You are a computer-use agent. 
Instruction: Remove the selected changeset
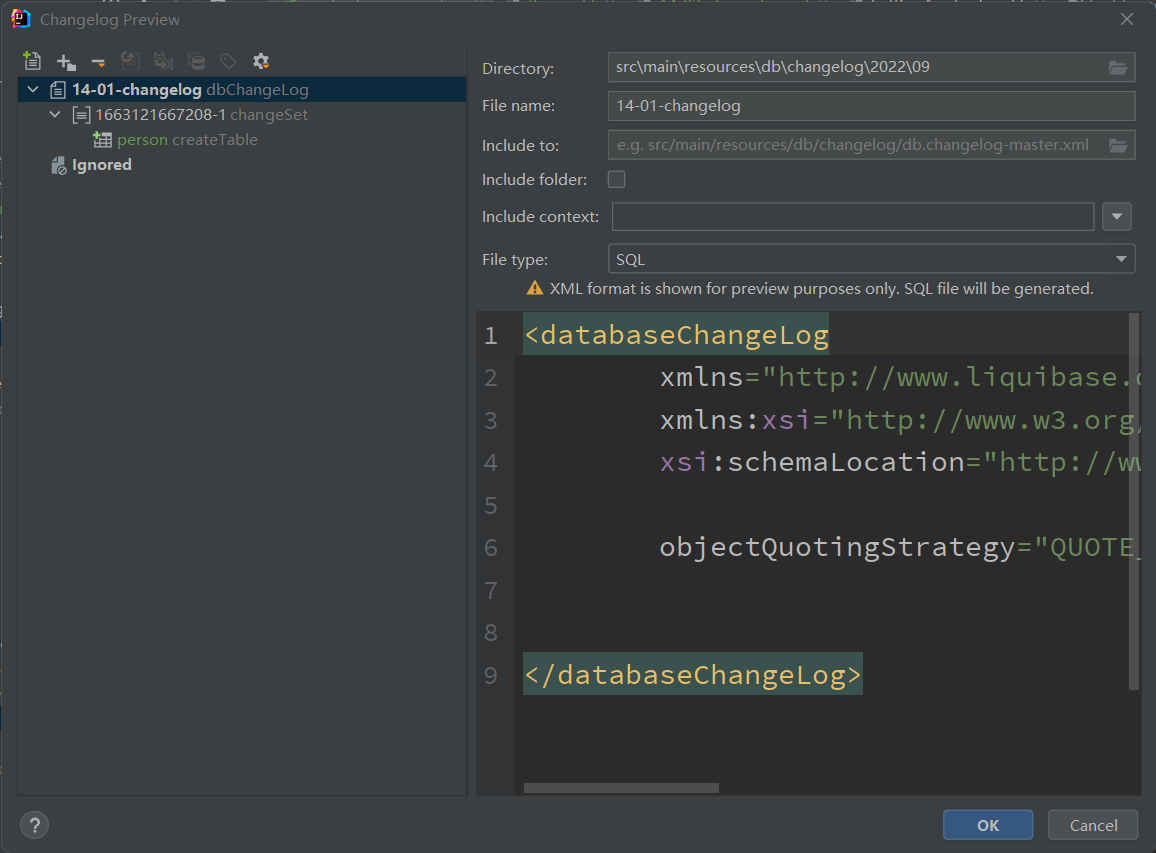pos(97,61)
